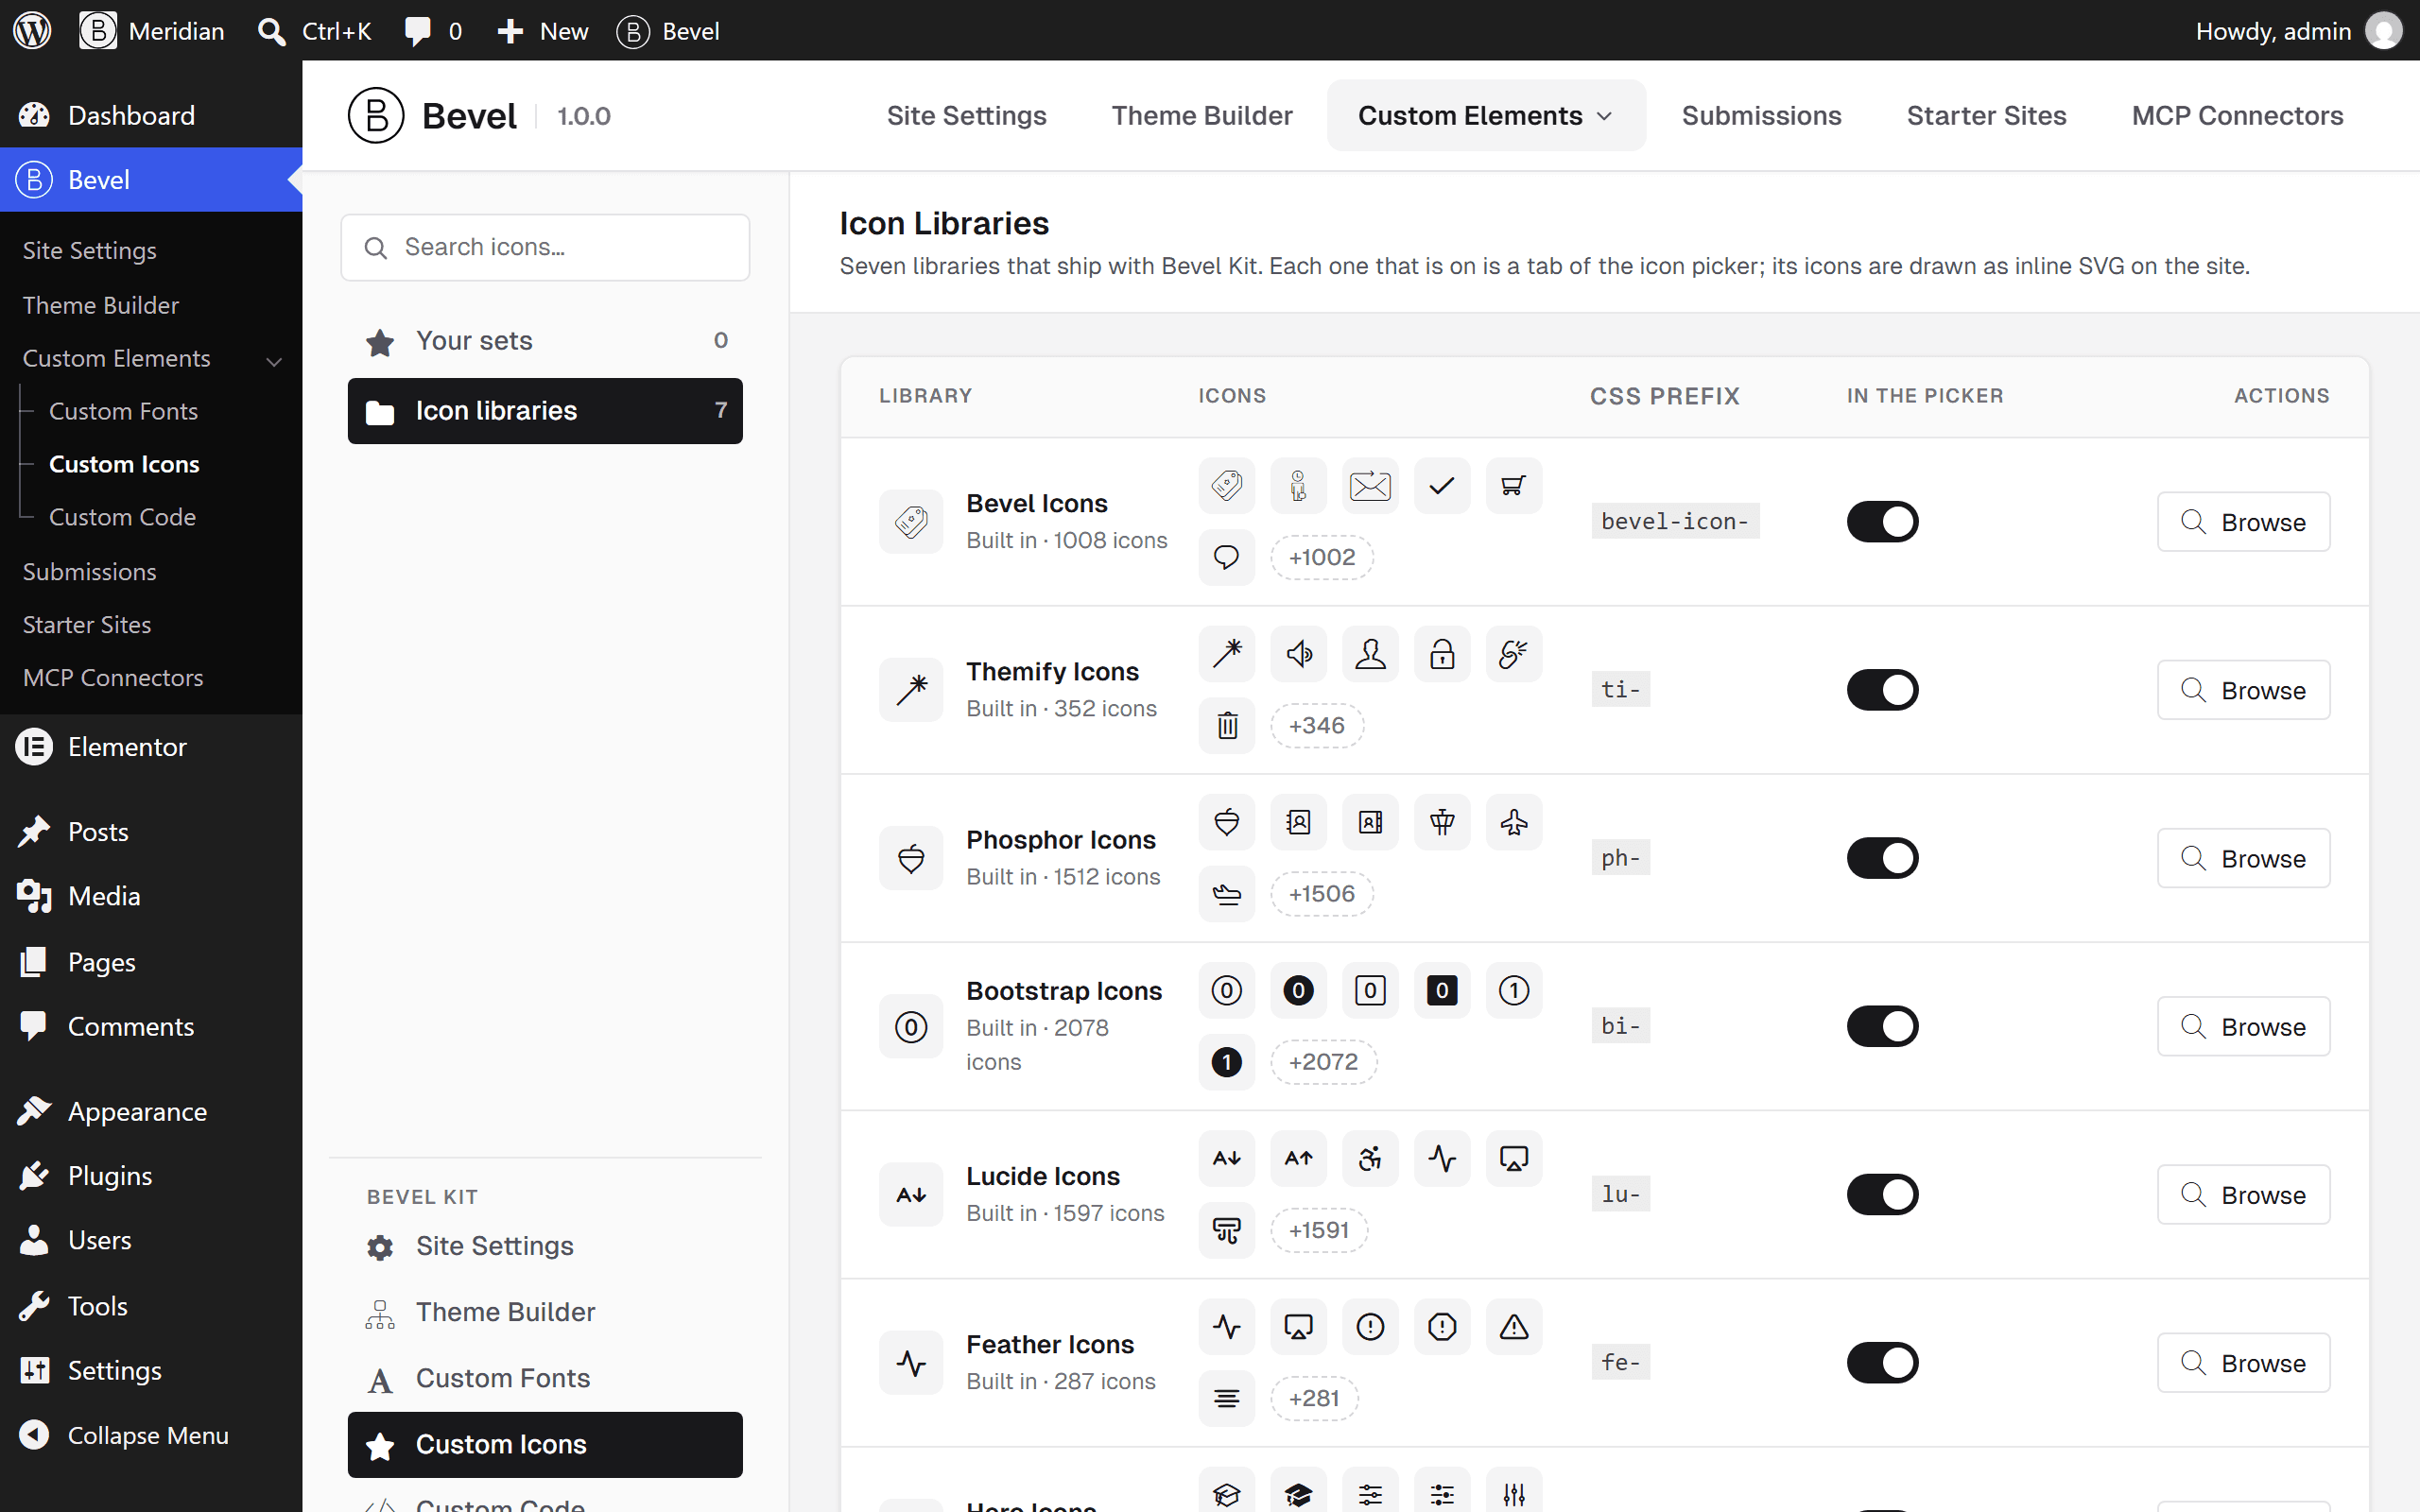Toggle Themify Icons picker switch off
Screen dimensions: 2420x1512
tap(1882, 689)
